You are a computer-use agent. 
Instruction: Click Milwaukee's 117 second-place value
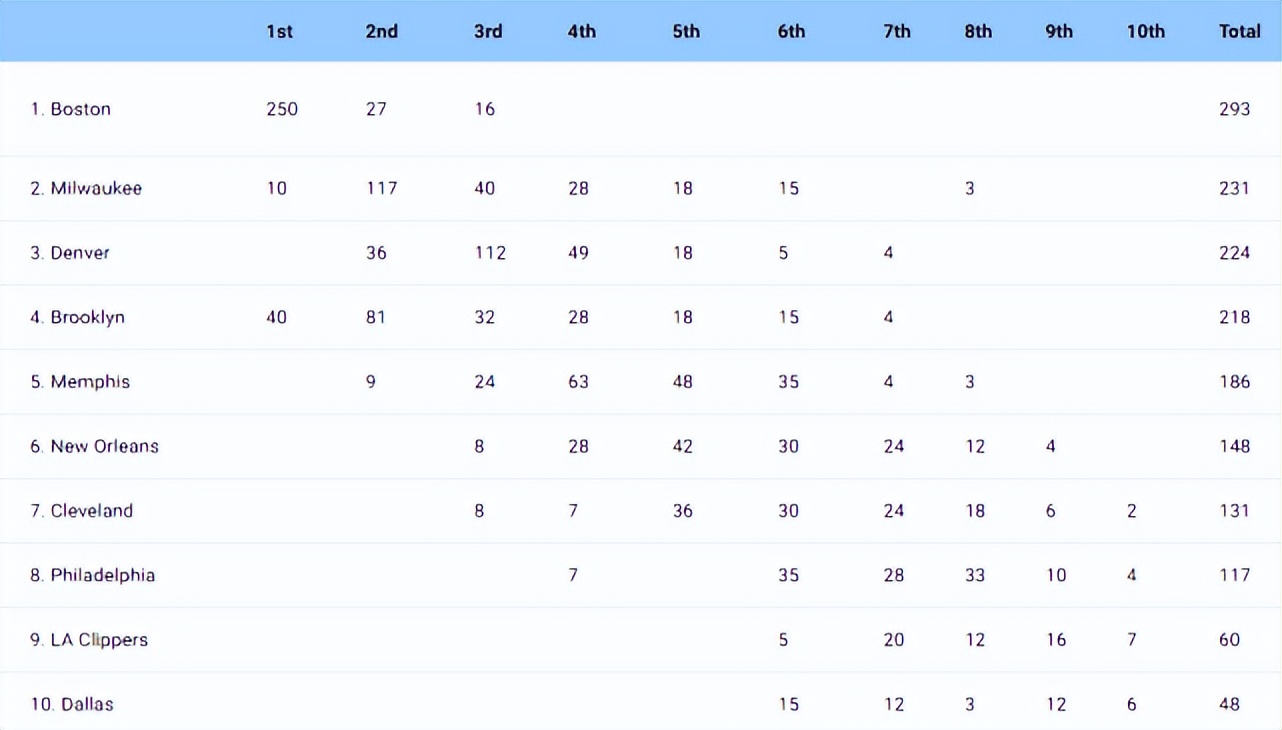(381, 188)
